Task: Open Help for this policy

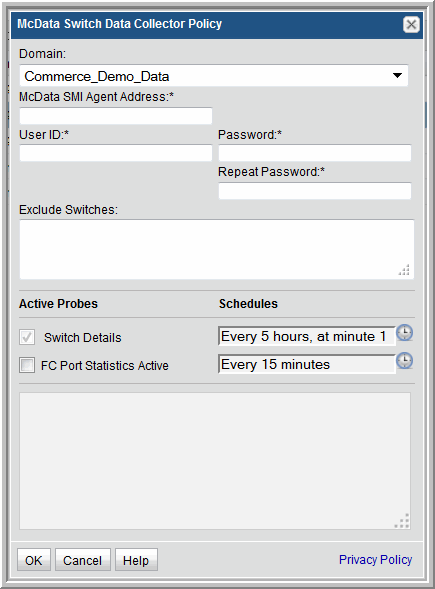Action: tap(136, 560)
